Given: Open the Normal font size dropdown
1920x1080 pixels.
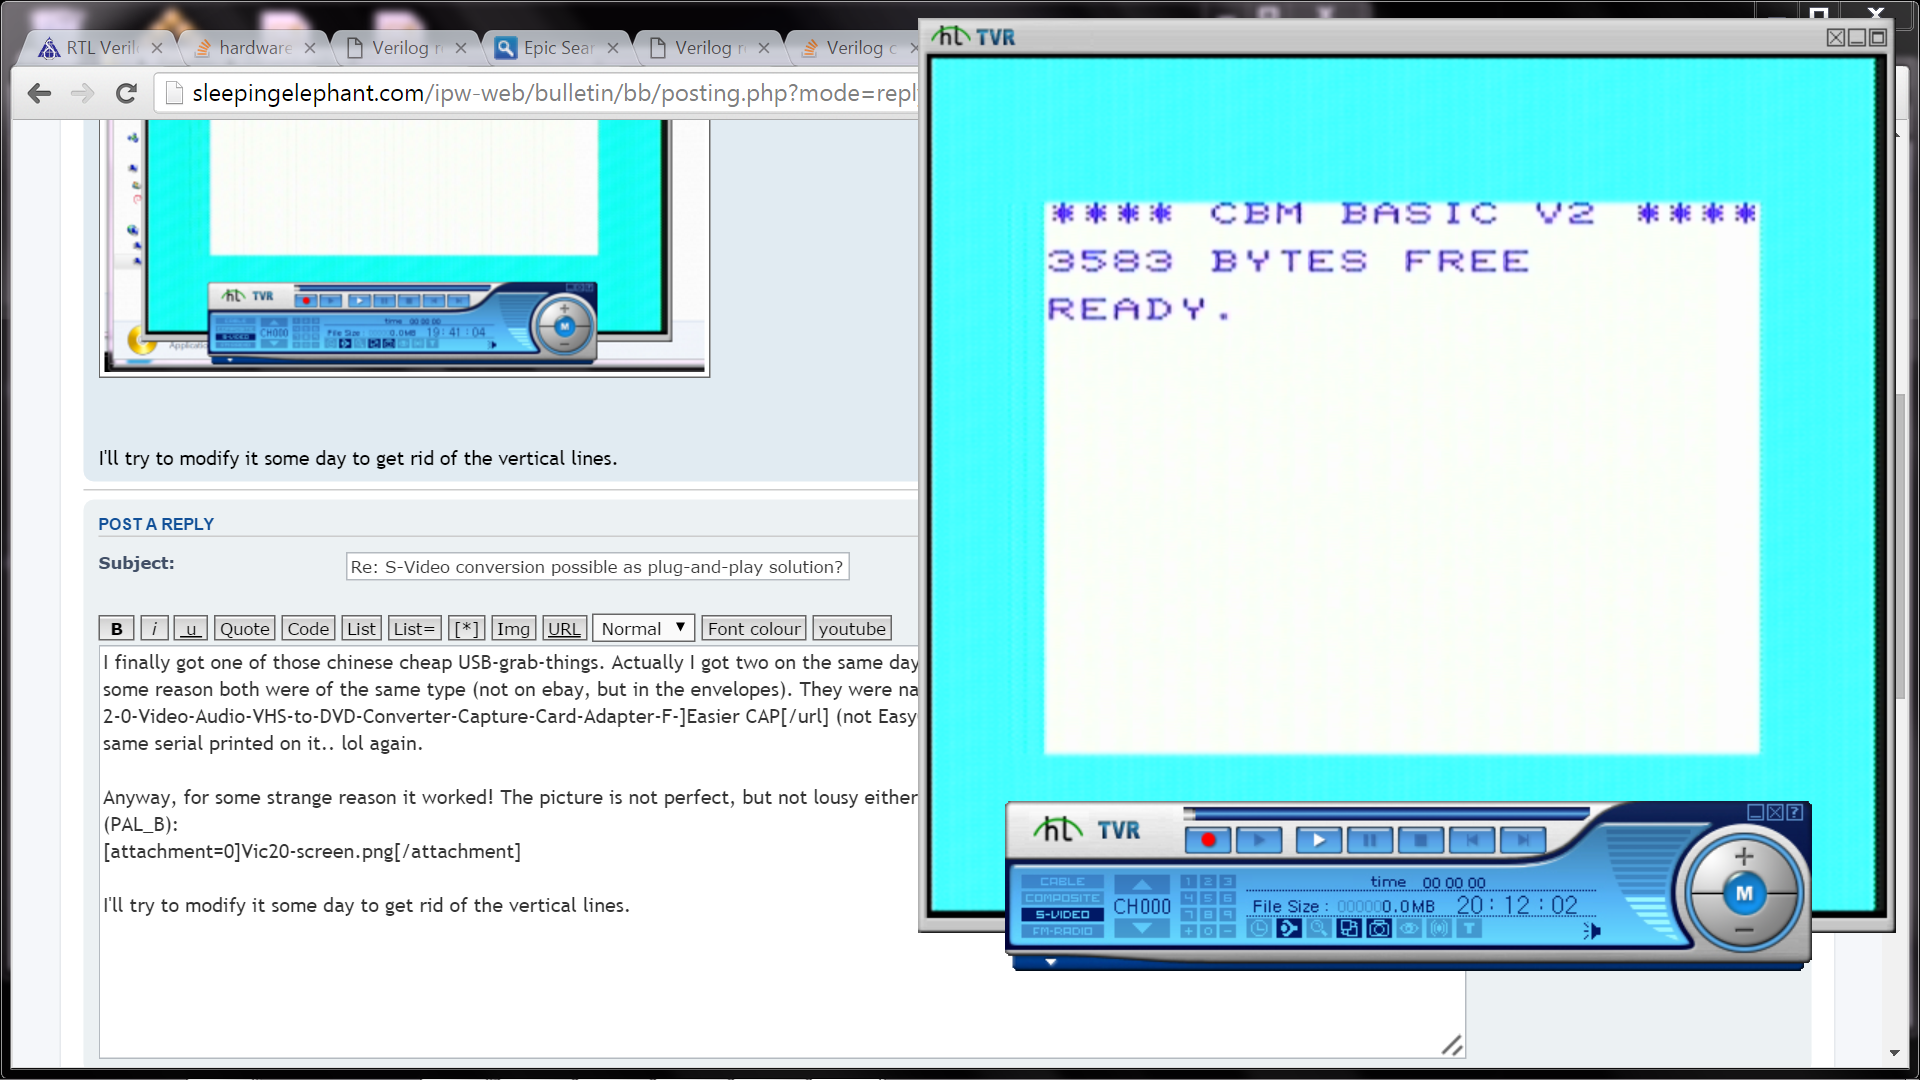Looking at the screenshot, I should [x=643, y=628].
